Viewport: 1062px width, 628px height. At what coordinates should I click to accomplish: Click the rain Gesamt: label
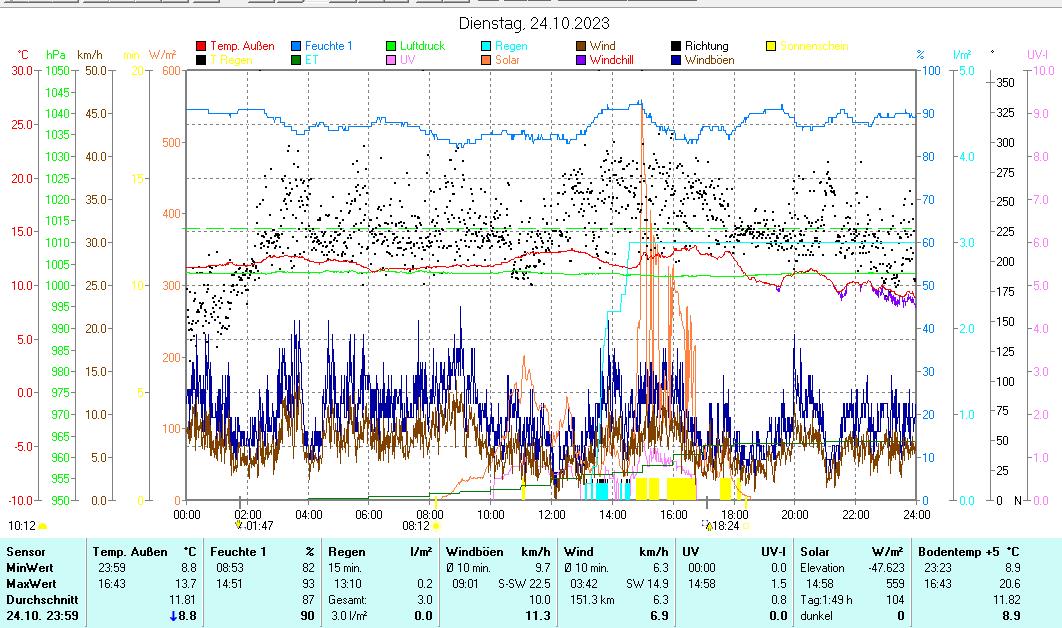(x=347, y=600)
